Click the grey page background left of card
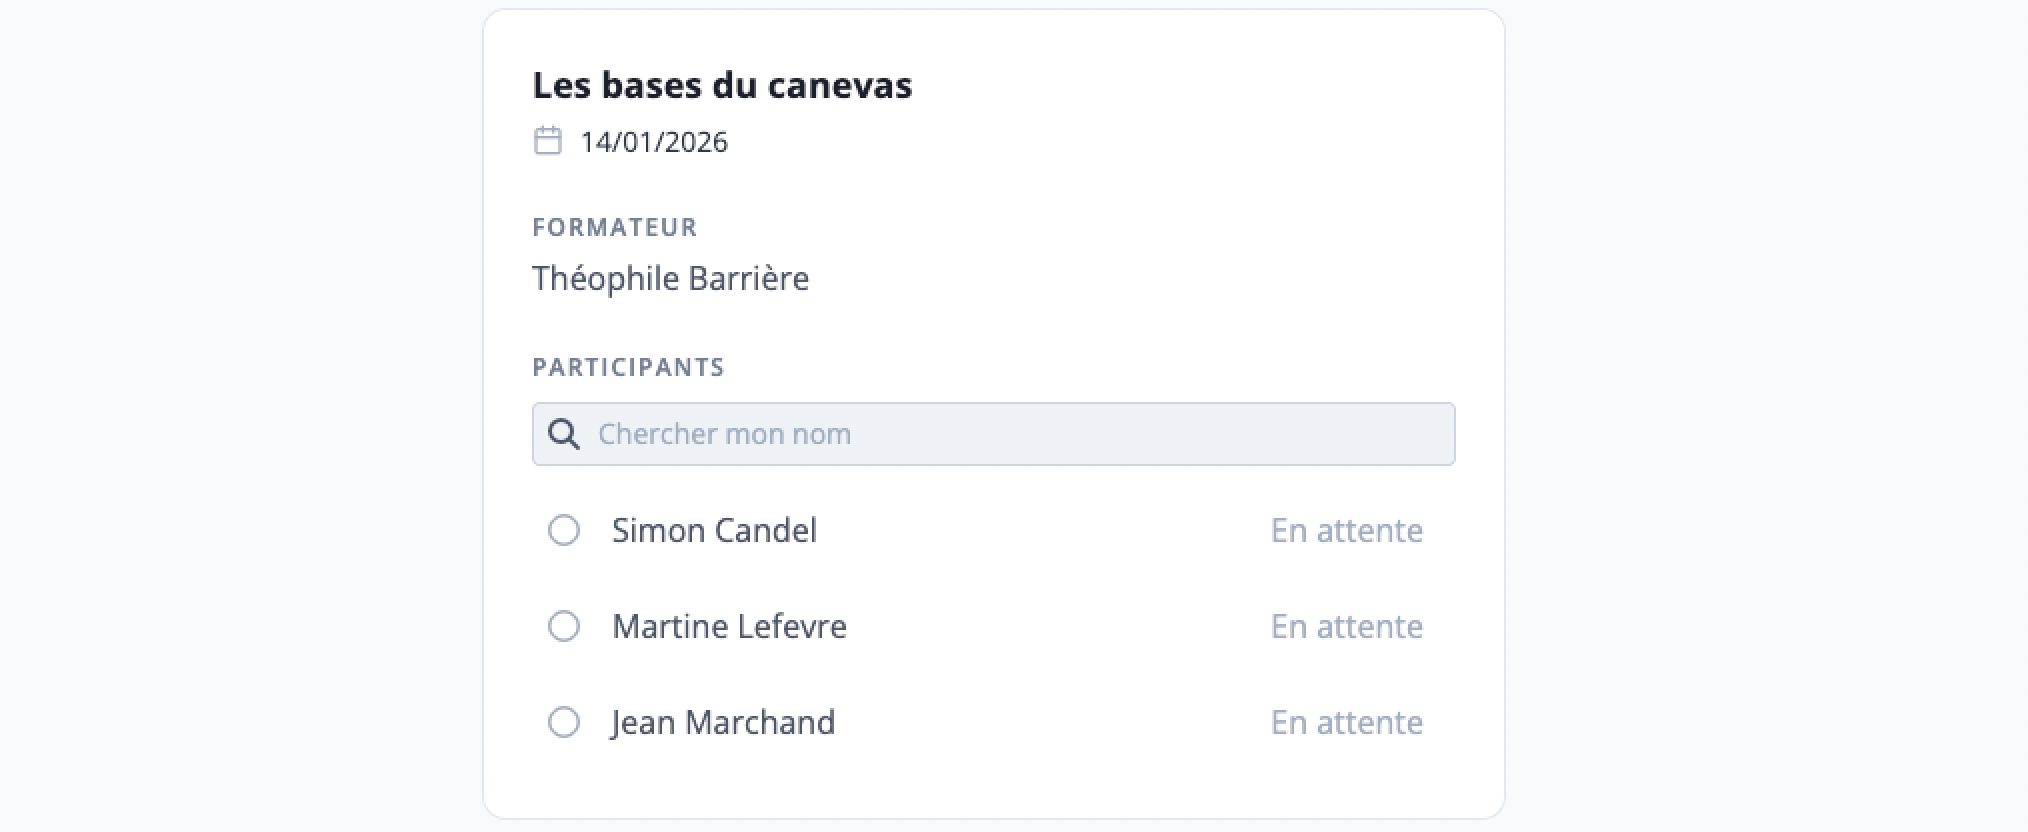 (240, 416)
